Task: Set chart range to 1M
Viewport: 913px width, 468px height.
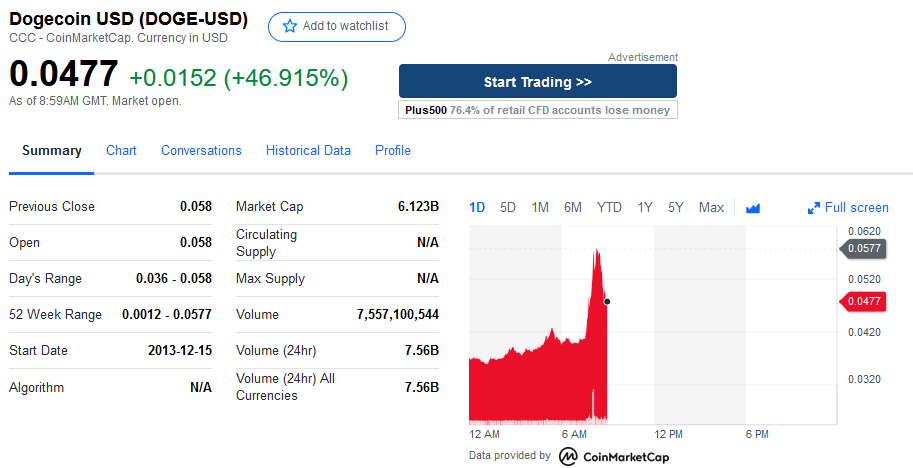Action: [540, 207]
